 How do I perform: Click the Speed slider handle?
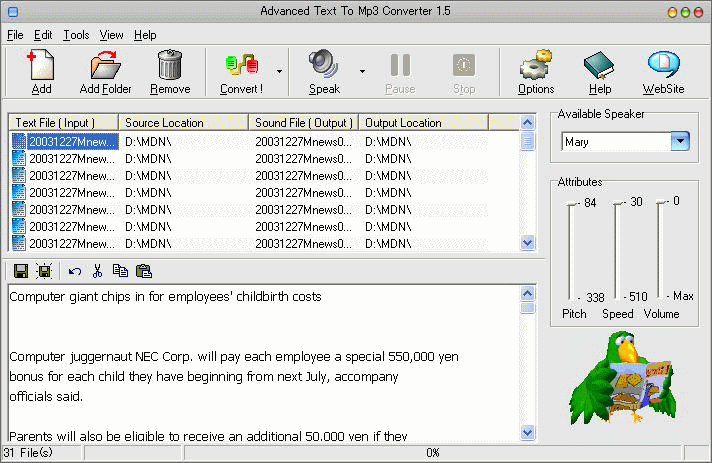[x=618, y=202]
